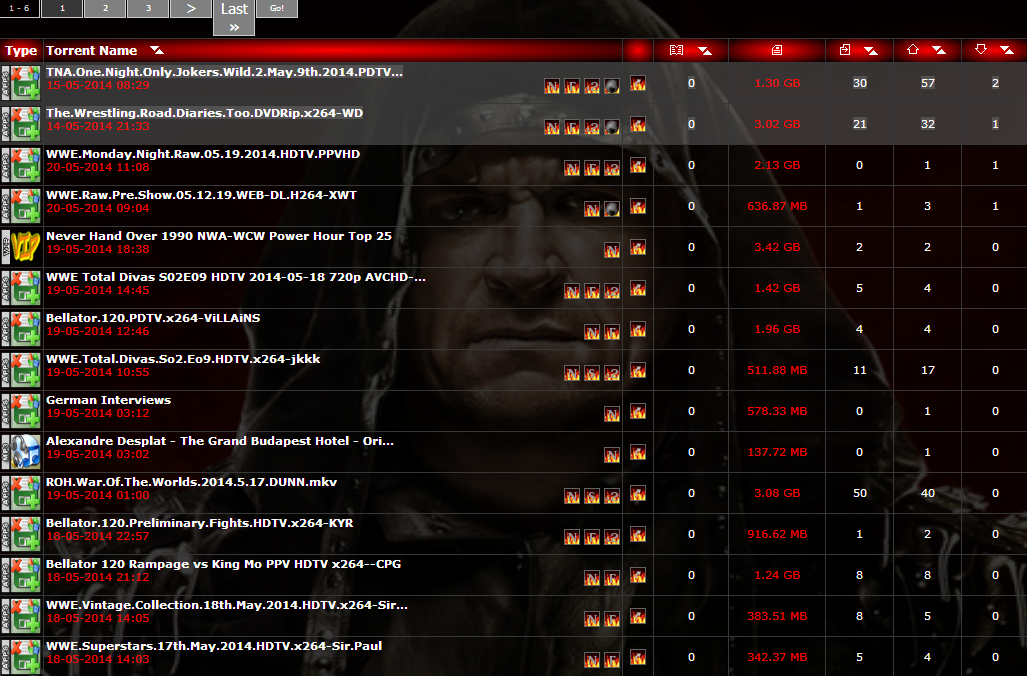Open WWE Total Divas S02E09 720p AVCHD link
The image size is (1027, 676).
pyautogui.click(x=236, y=277)
